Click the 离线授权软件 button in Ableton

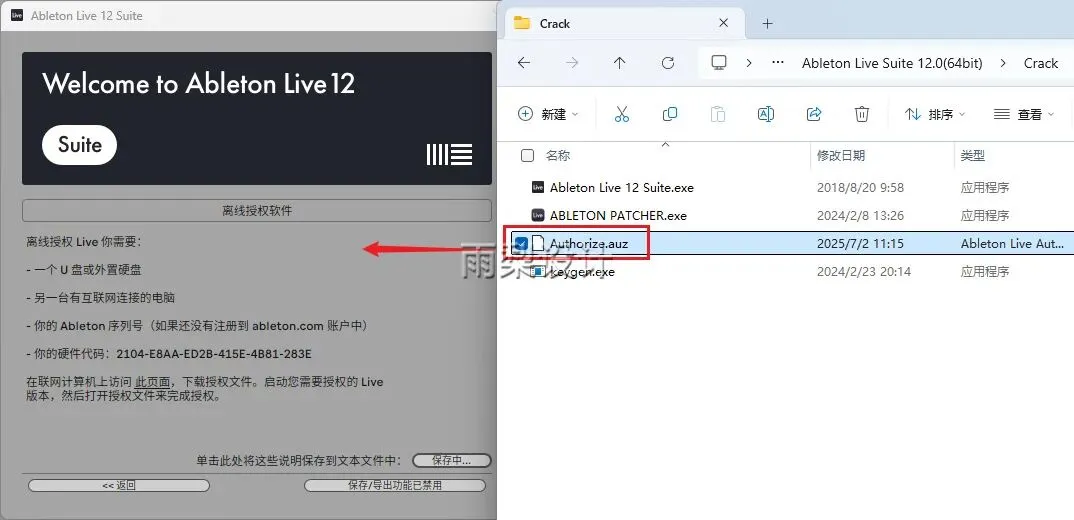(x=257, y=210)
